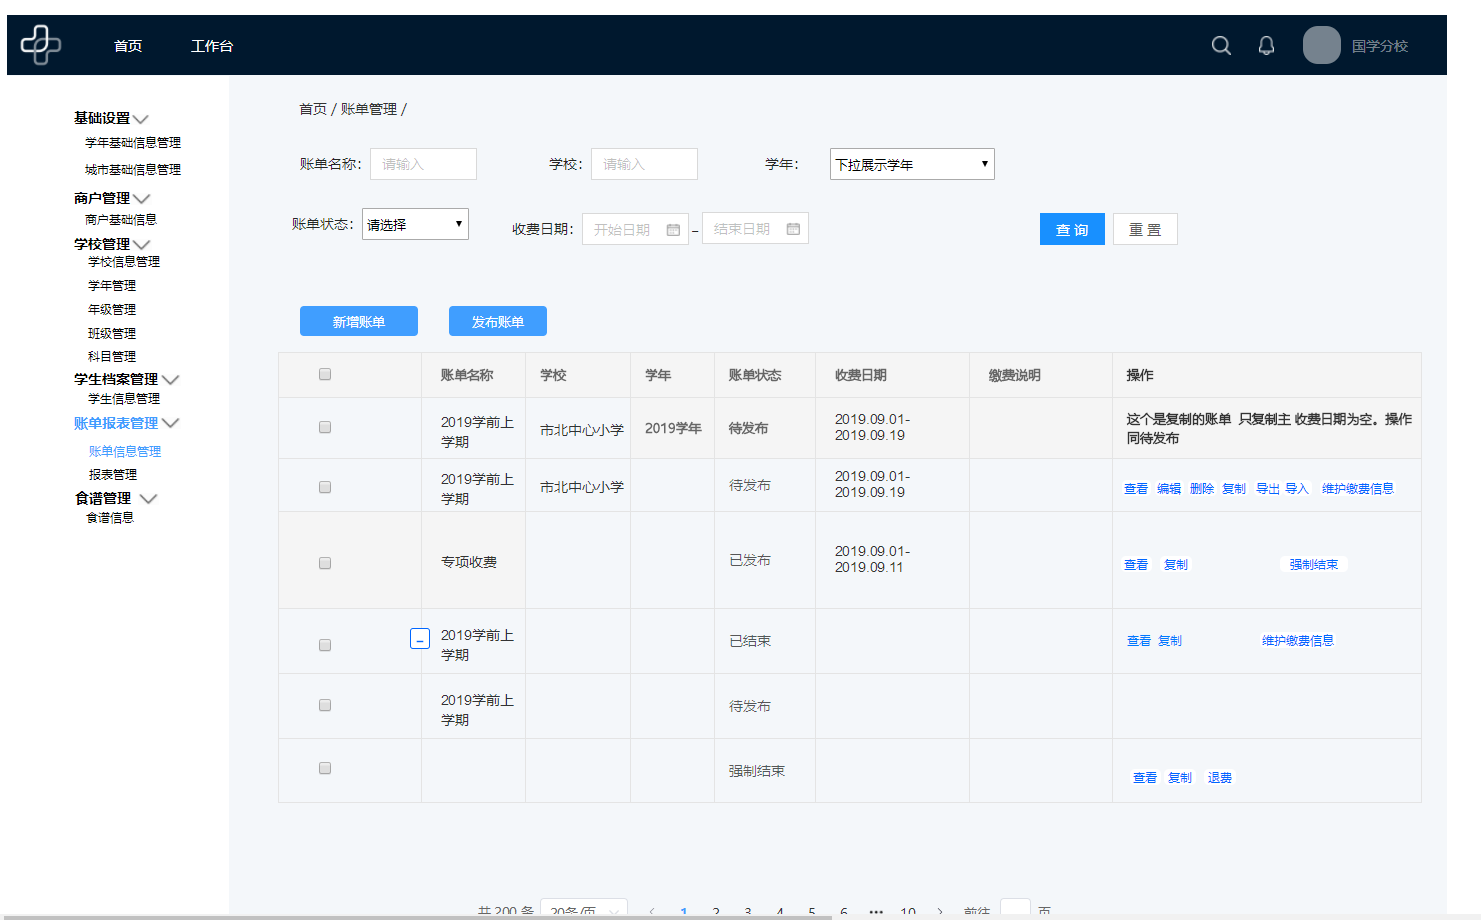Image resolution: width=1481 pixels, height=920 pixels.
Task: Go to 首页 in top navigation
Action: 128,46
